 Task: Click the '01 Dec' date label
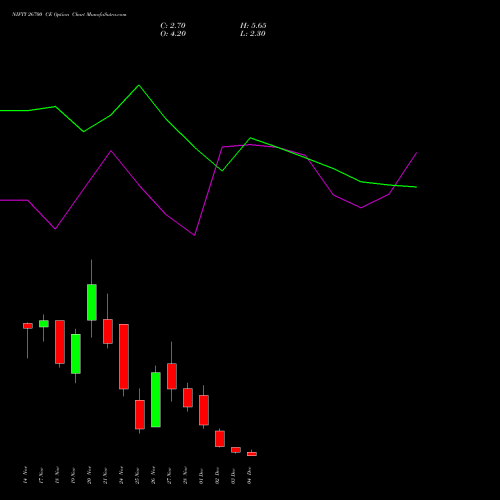(x=202, y=475)
